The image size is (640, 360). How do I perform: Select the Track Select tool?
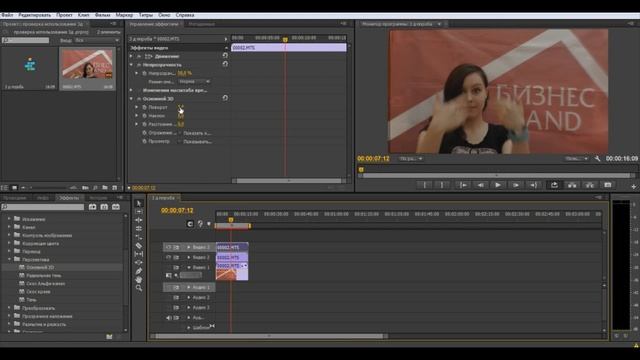(x=139, y=212)
